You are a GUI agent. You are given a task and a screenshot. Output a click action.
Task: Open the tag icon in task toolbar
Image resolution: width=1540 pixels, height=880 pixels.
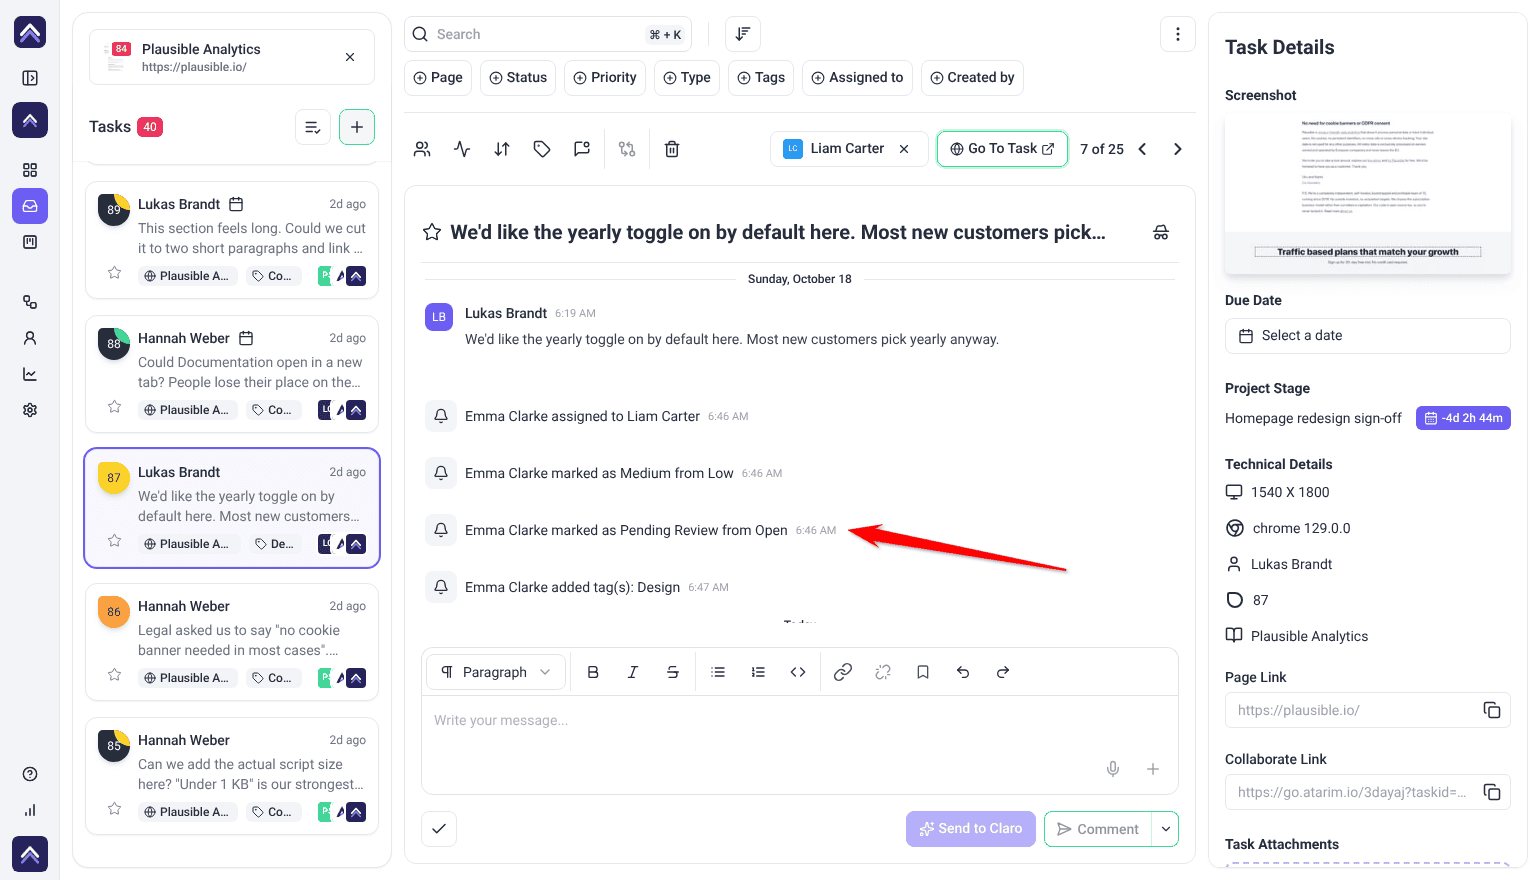542,149
